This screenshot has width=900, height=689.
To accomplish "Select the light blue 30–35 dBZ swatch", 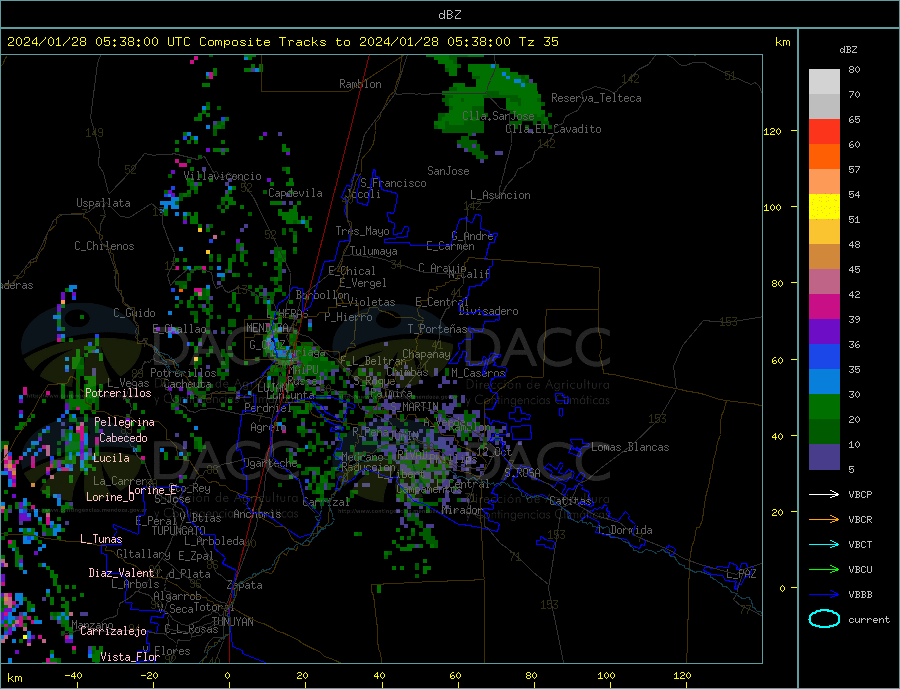I will (x=824, y=382).
